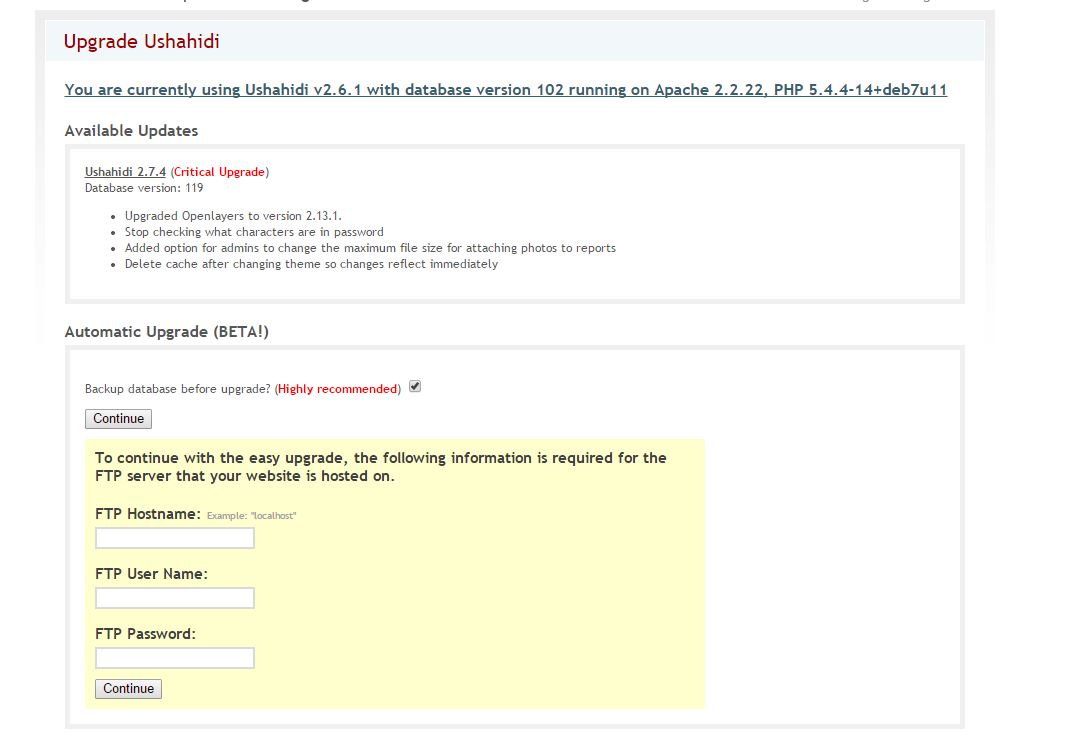This screenshot has width=1066, height=740.
Task: Focus the FTP Hostname input field
Action: point(175,538)
